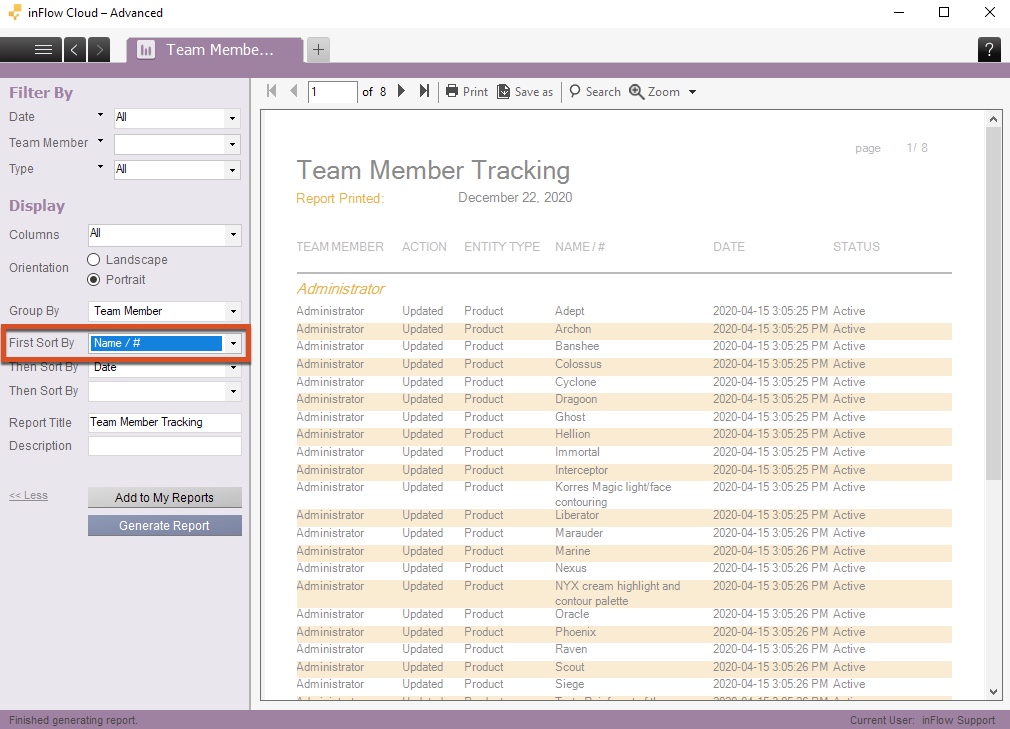Viewport: 1010px width, 729px height.
Task: Click the TEAM MEMBER column header
Action: (x=339, y=247)
